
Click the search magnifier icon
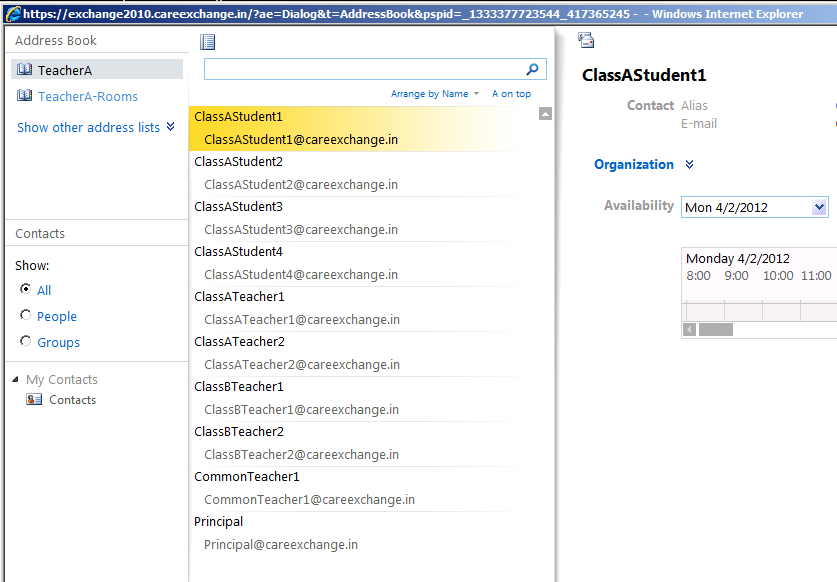point(532,69)
